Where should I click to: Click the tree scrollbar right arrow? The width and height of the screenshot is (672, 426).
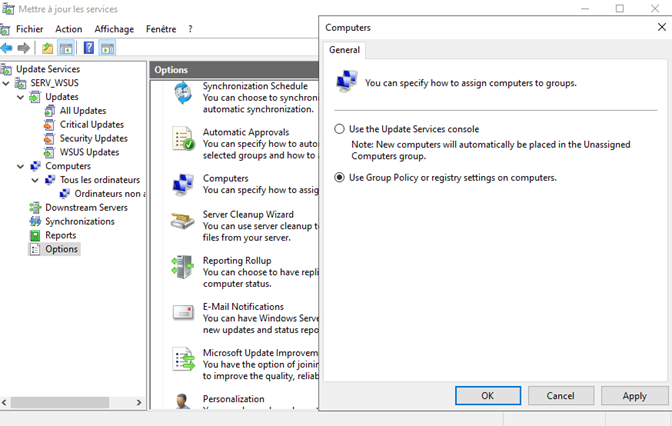139,402
